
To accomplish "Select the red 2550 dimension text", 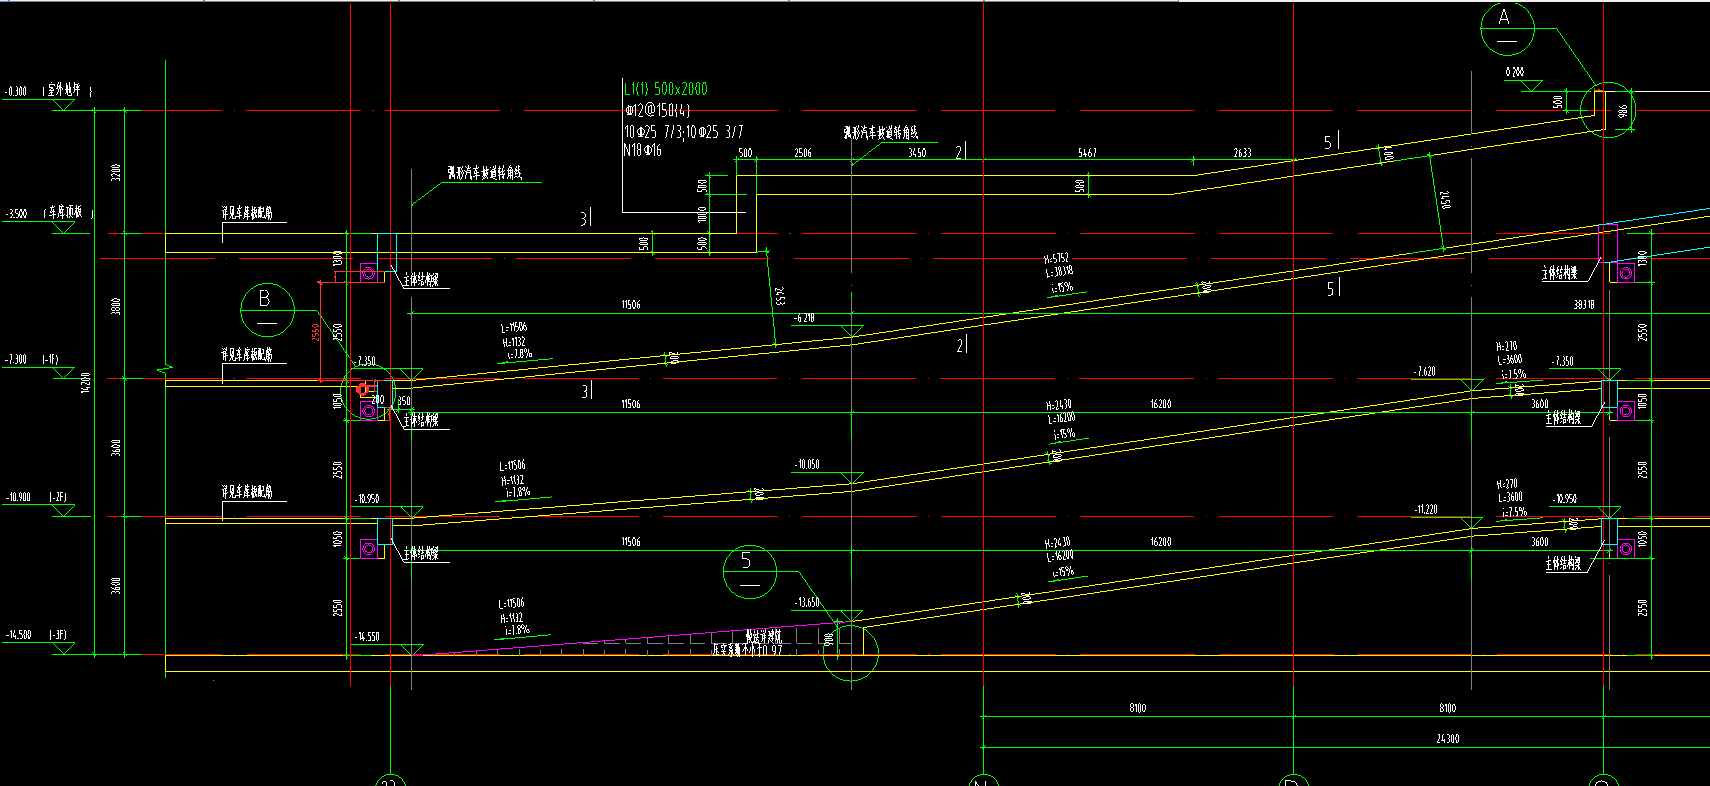I will tap(316, 331).
